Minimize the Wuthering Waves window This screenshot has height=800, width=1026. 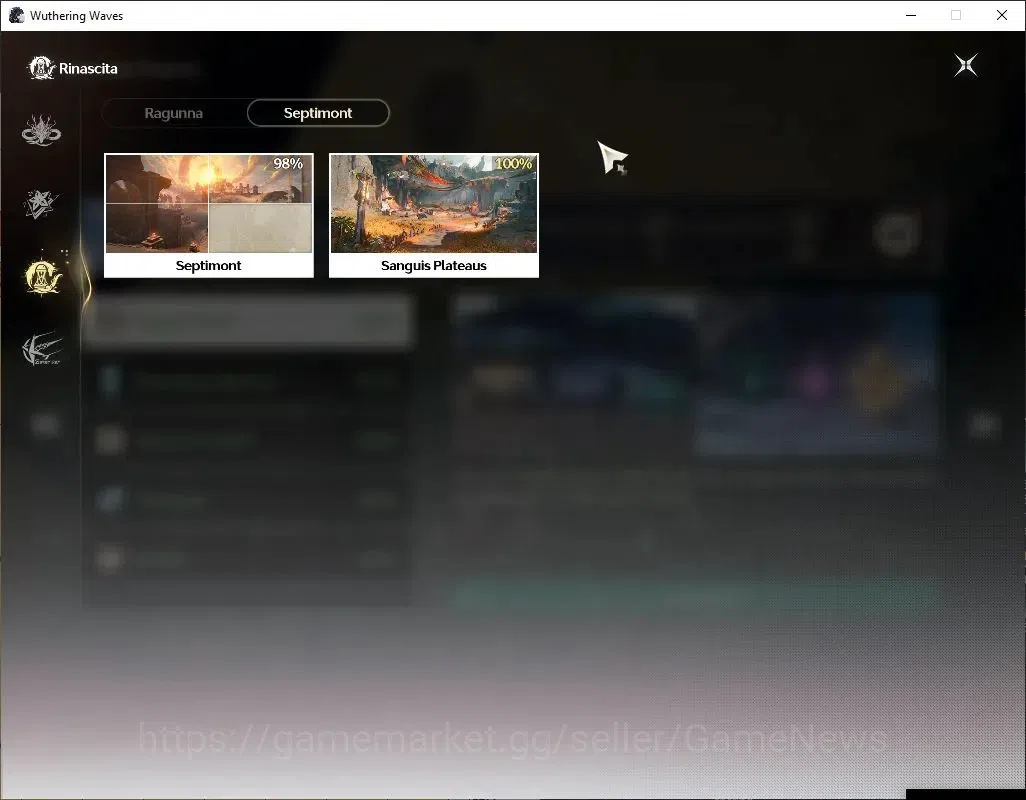(911, 15)
